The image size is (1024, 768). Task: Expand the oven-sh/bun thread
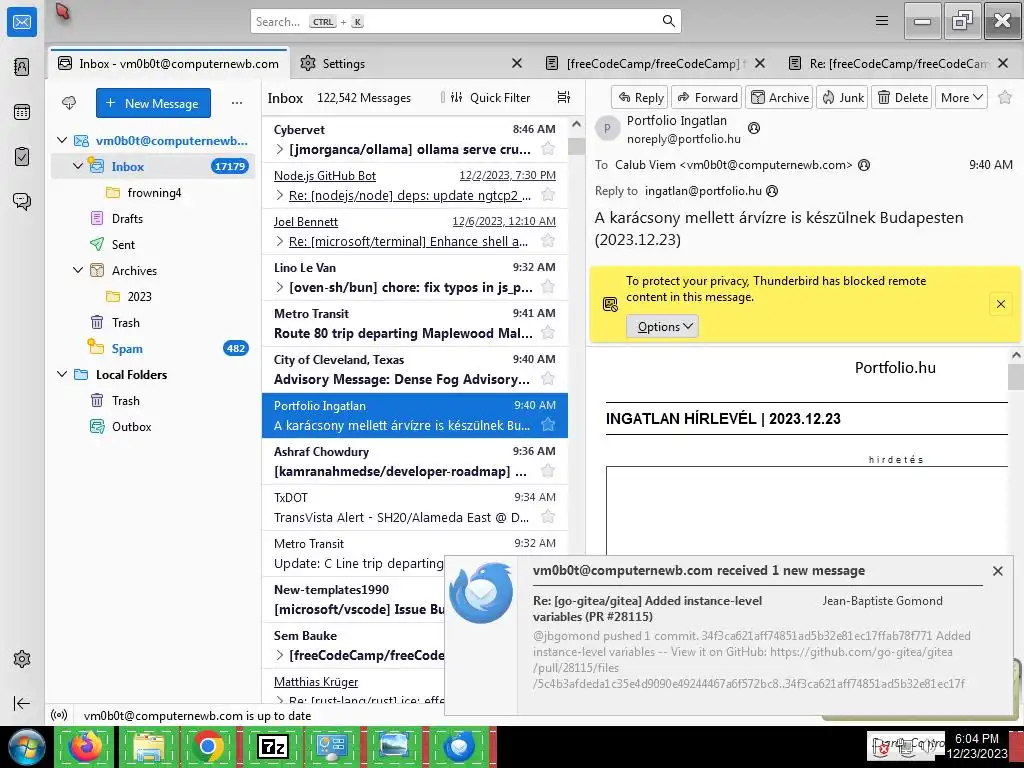click(280, 287)
